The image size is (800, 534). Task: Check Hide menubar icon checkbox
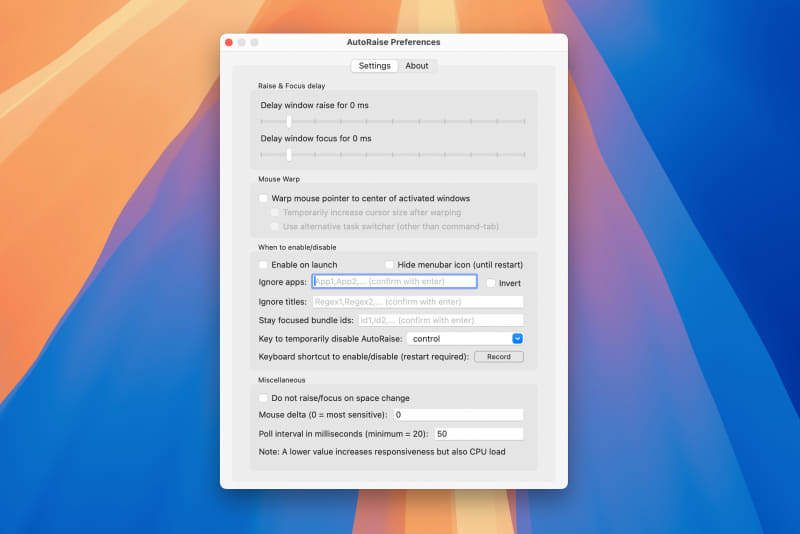[389, 265]
